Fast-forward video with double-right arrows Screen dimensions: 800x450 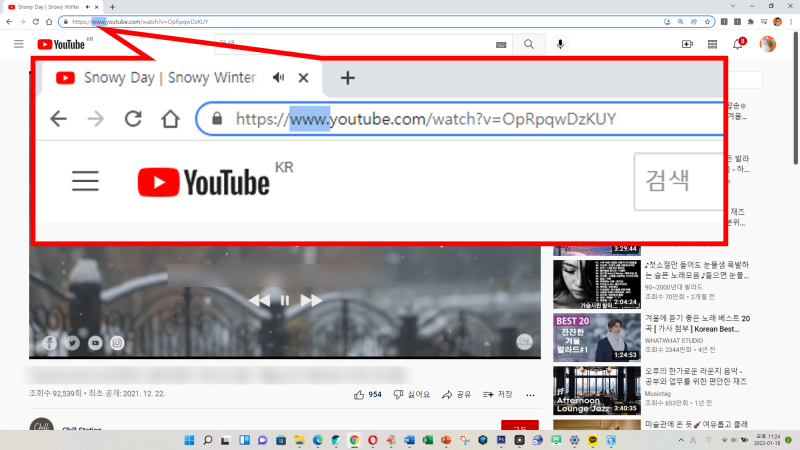(311, 301)
